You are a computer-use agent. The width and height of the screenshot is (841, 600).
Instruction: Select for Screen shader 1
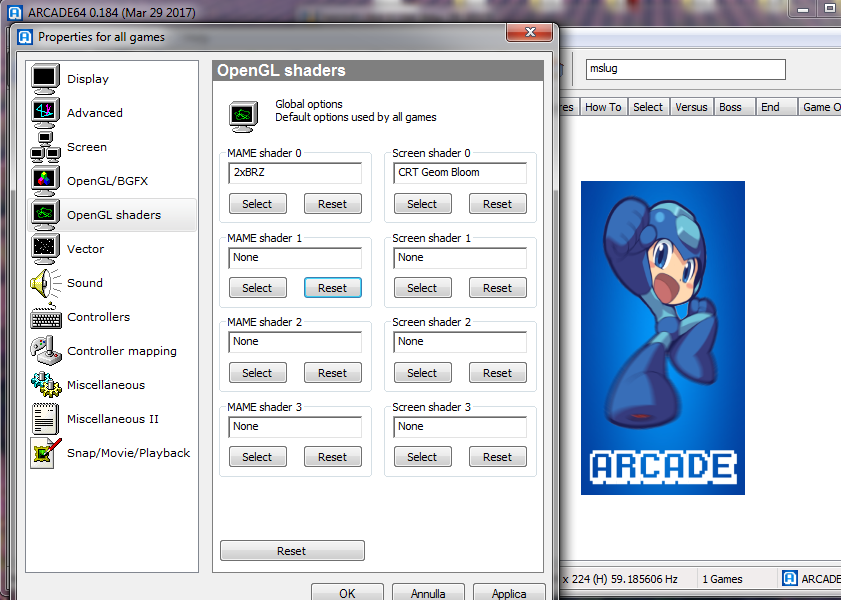point(423,288)
